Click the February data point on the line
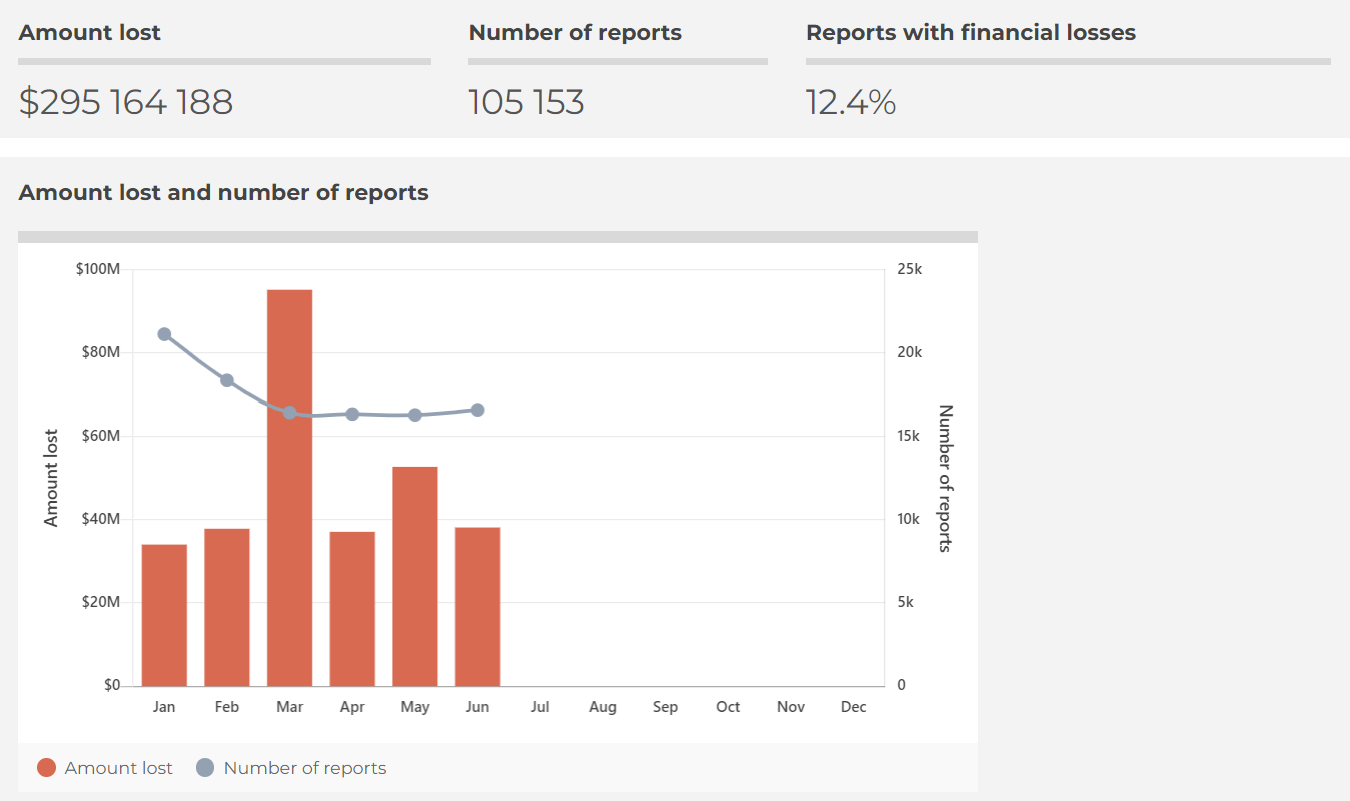Screen dimensions: 1350x801 (226, 379)
